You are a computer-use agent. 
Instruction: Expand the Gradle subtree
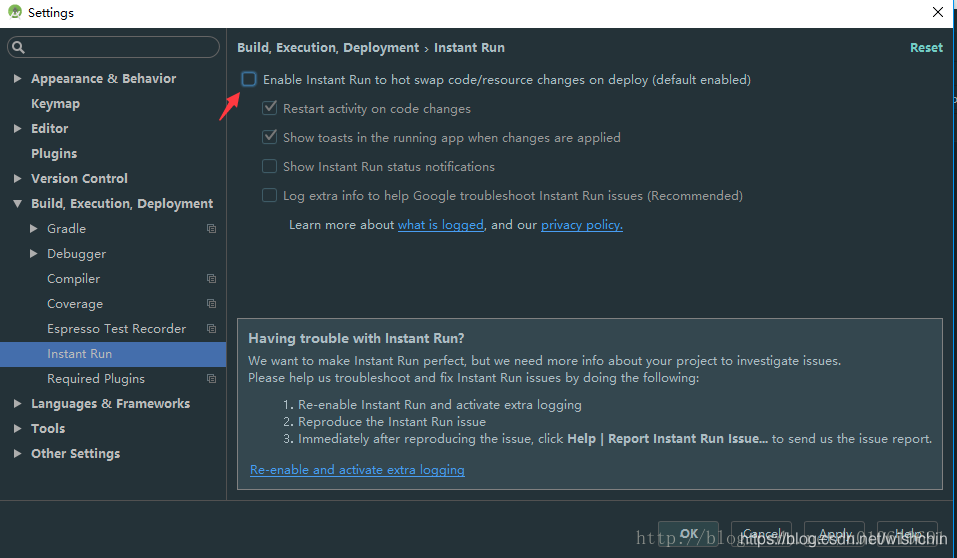pos(34,228)
